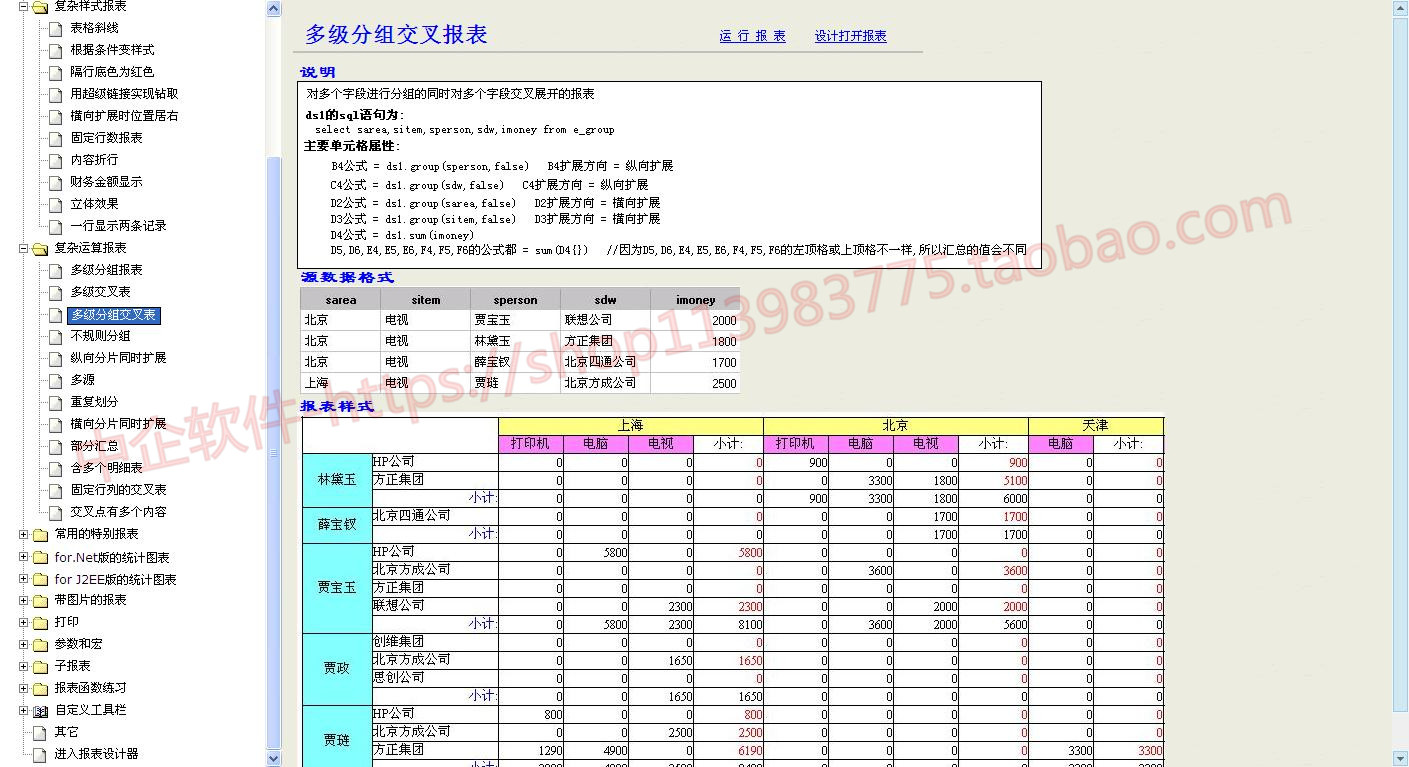Image resolution: width=1409 pixels, height=767 pixels.
Task: Expand the for J2EE版的统计图表 folder
Action: click(23, 579)
